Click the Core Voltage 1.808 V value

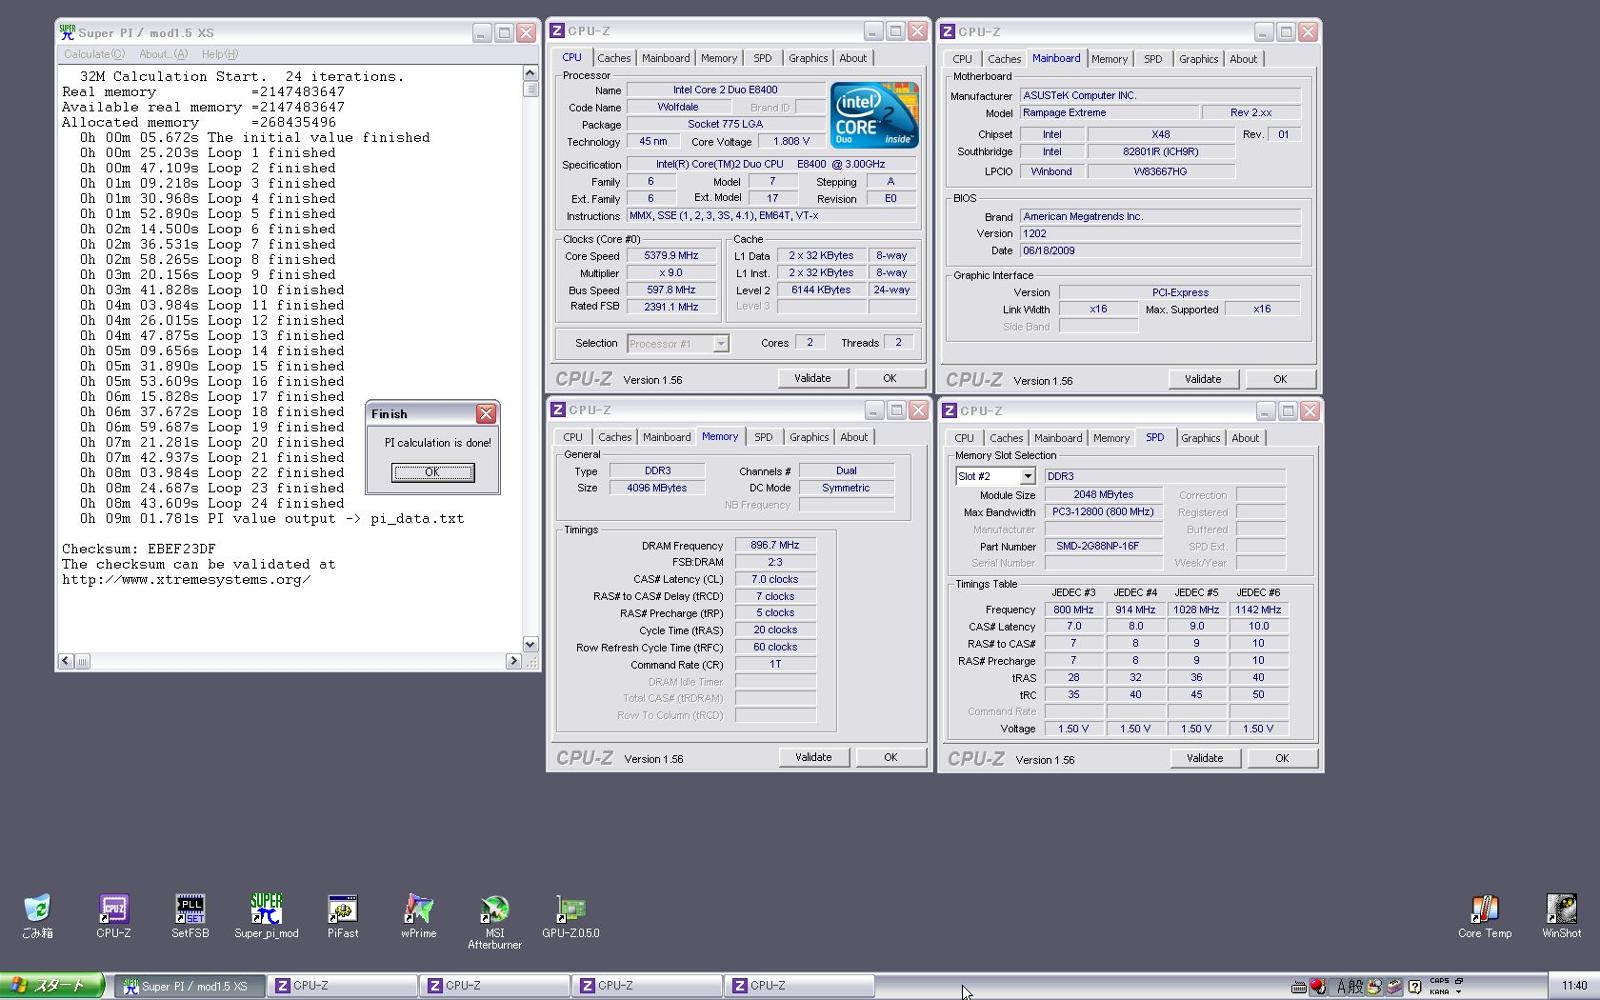coord(791,142)
